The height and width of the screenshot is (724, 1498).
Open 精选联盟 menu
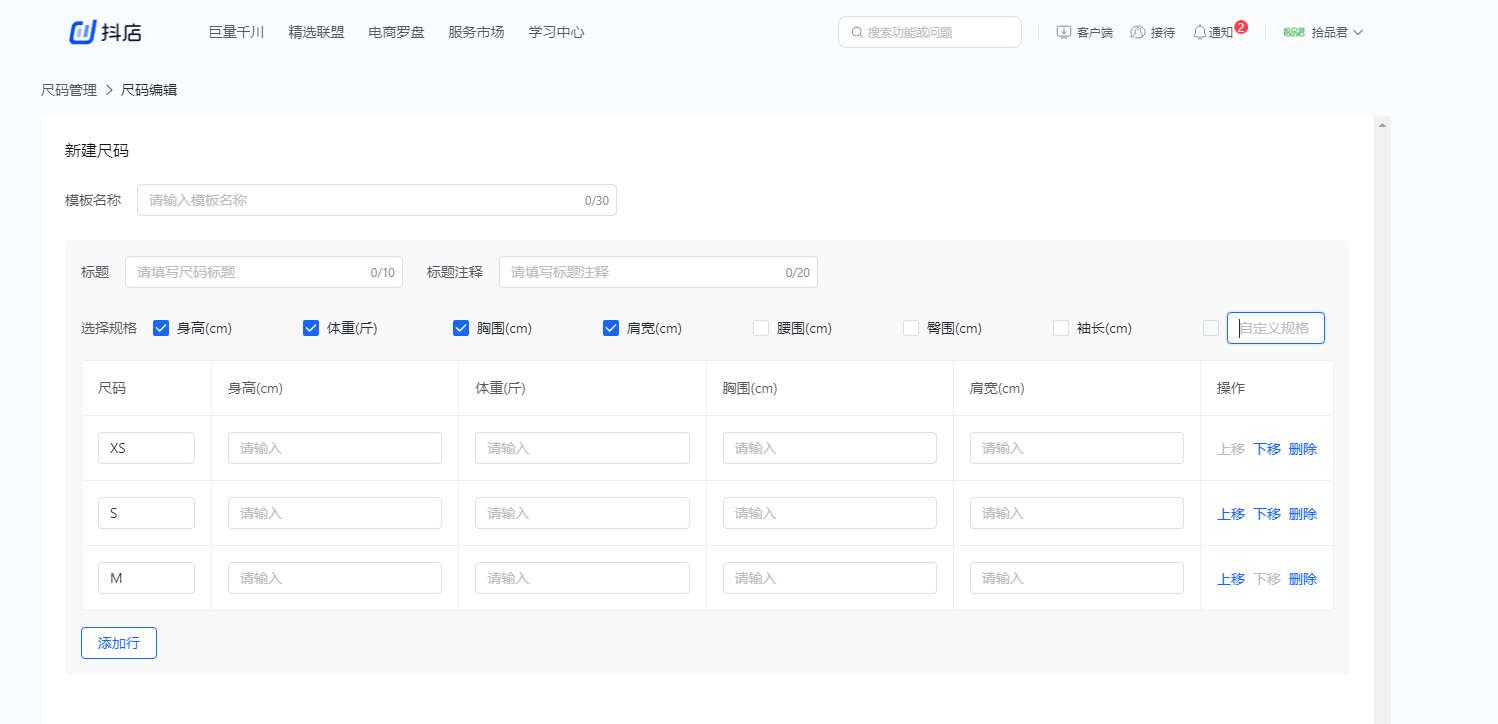(x=316, y=32)
